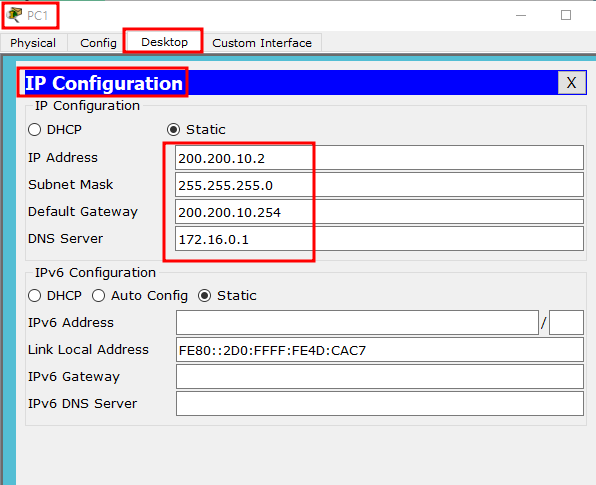This screenshot has height=485, width=596.
Task: Click the blue IP Configuration title text
Action: [104, 83]
